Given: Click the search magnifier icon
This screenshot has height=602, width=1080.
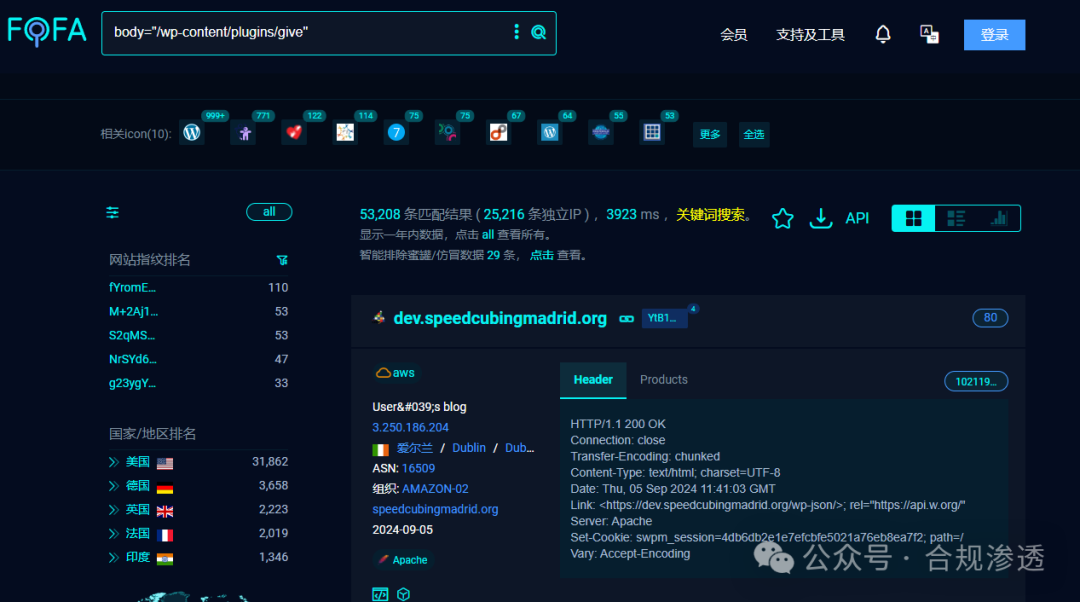Looking at the screenshot, I should click(x=539, y=32).
